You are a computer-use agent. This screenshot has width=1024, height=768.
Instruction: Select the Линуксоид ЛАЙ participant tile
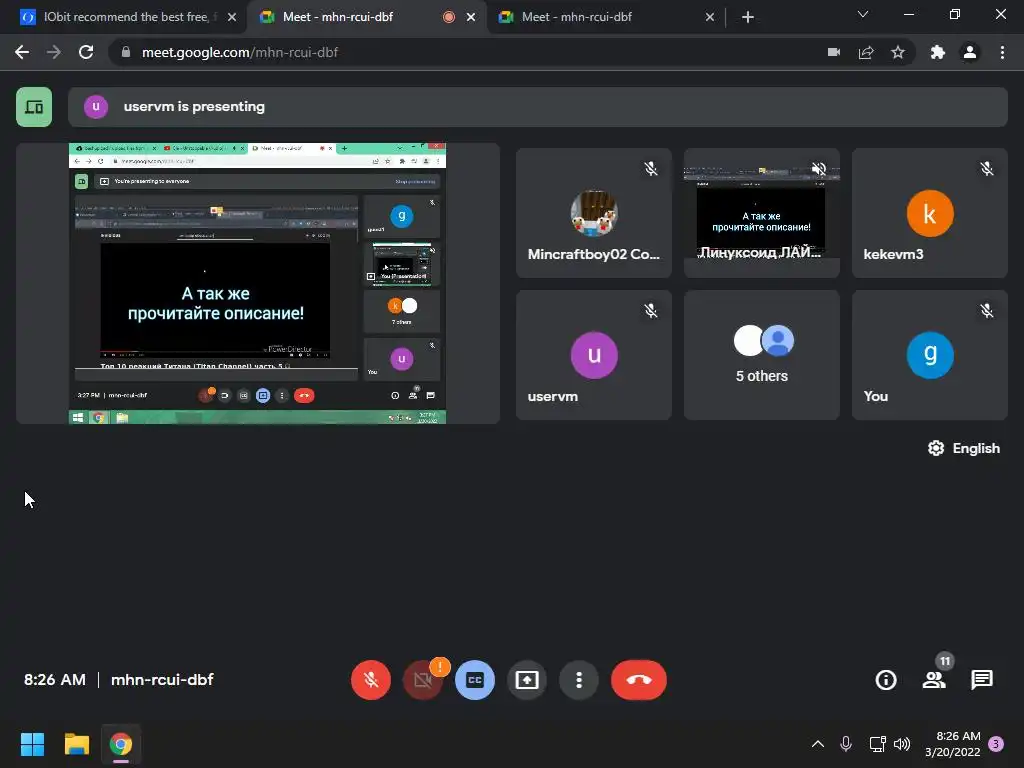(761, 213)
